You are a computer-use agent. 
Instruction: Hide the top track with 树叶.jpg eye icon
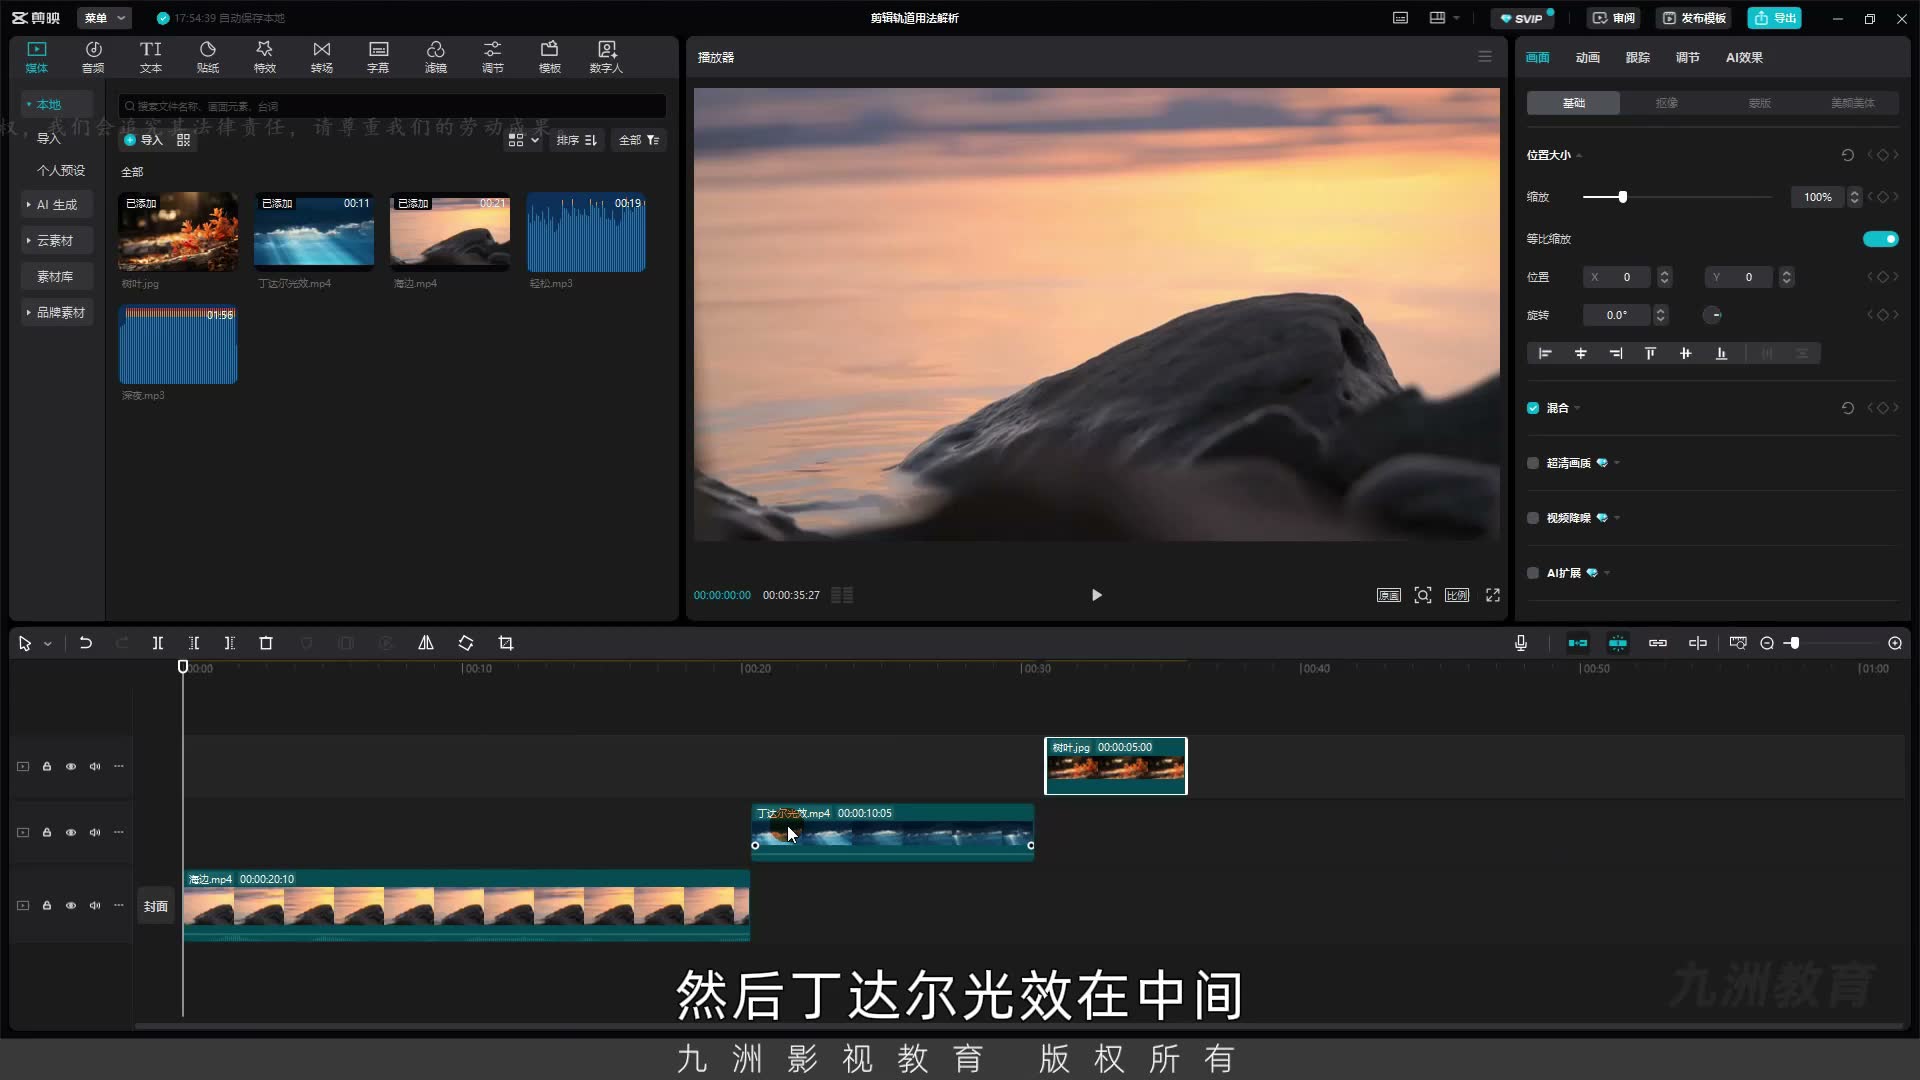(71, 767)
